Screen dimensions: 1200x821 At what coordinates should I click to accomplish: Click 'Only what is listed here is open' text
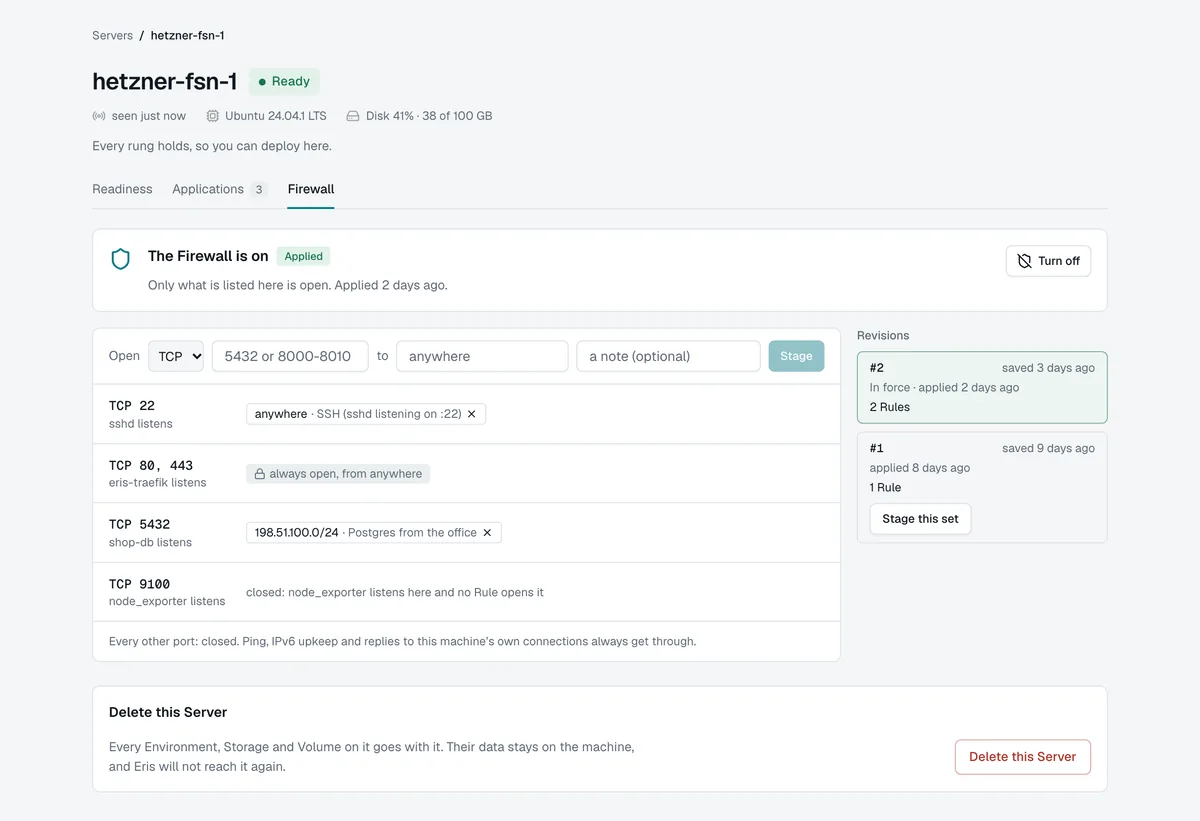click(x=298, y=285)
